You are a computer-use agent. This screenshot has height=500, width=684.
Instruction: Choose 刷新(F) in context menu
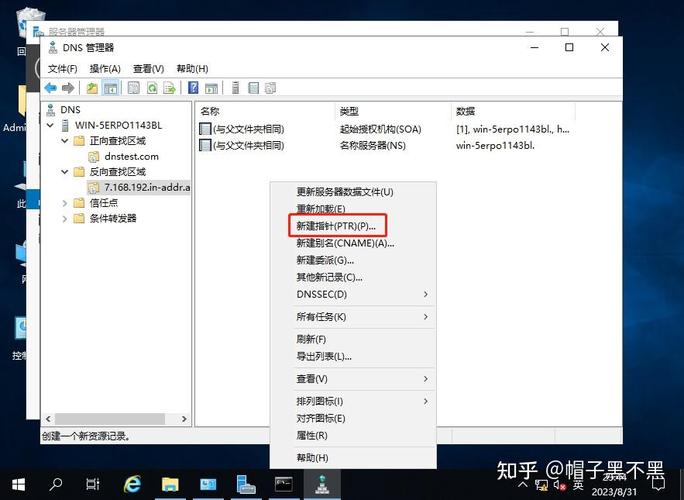pos(353,339)
